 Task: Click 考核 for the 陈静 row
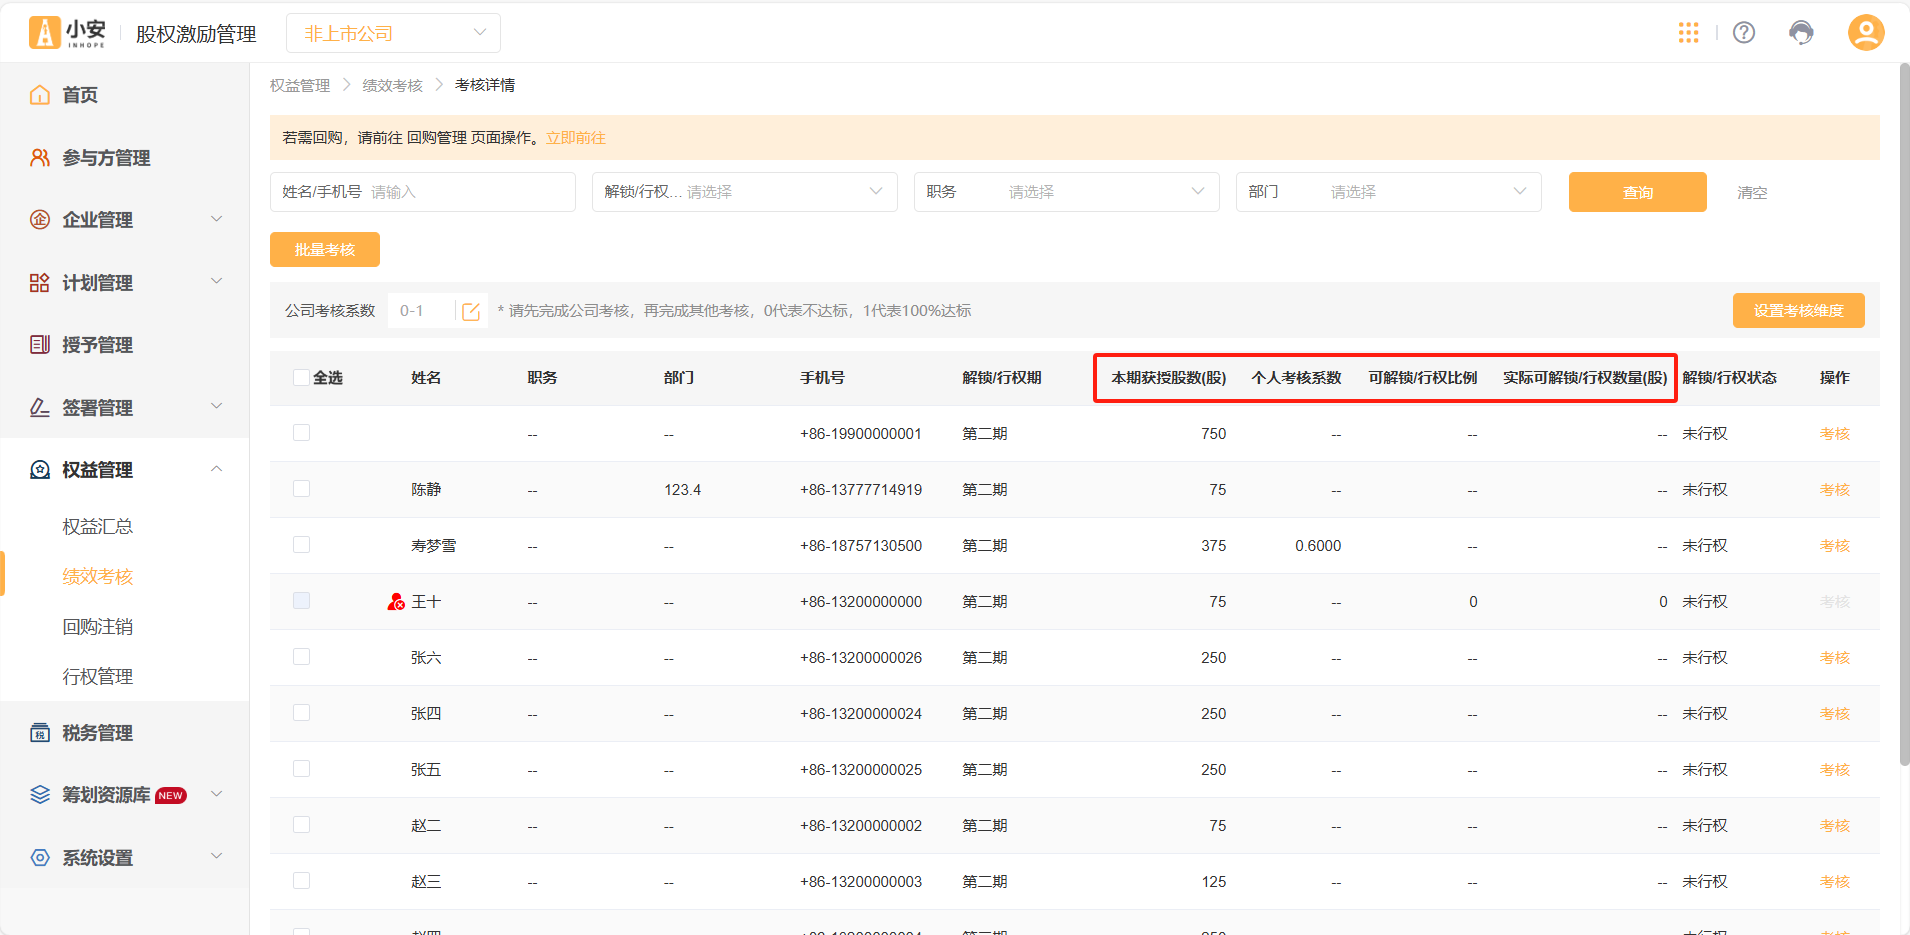(x=1835, y=490)
